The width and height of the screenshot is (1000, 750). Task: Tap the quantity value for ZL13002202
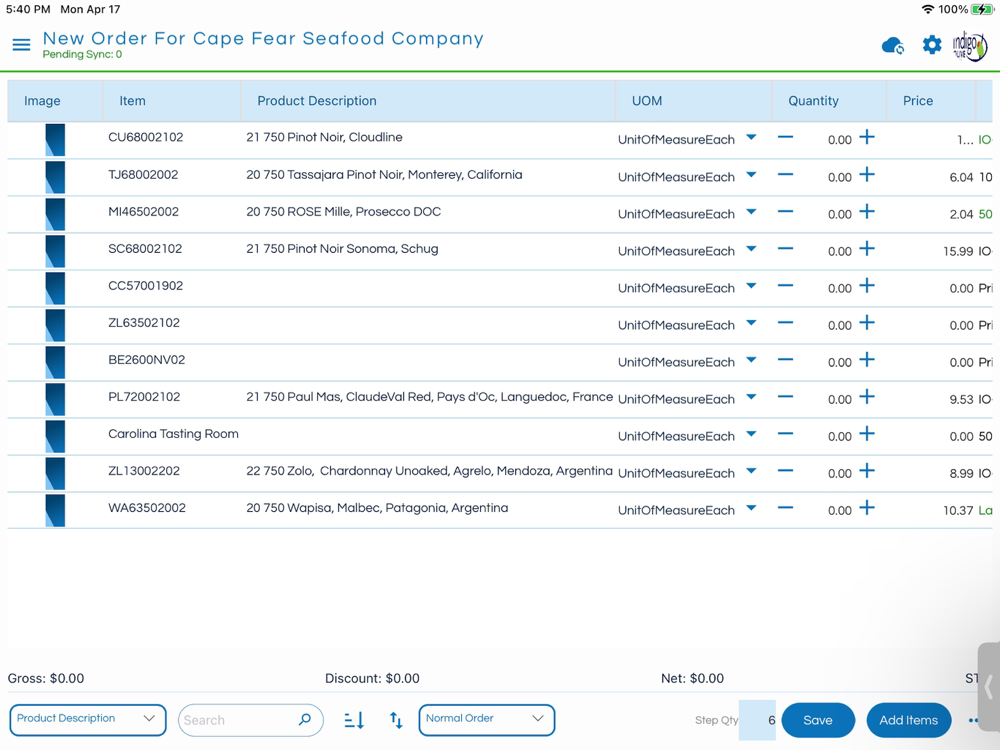pos(839,473)
